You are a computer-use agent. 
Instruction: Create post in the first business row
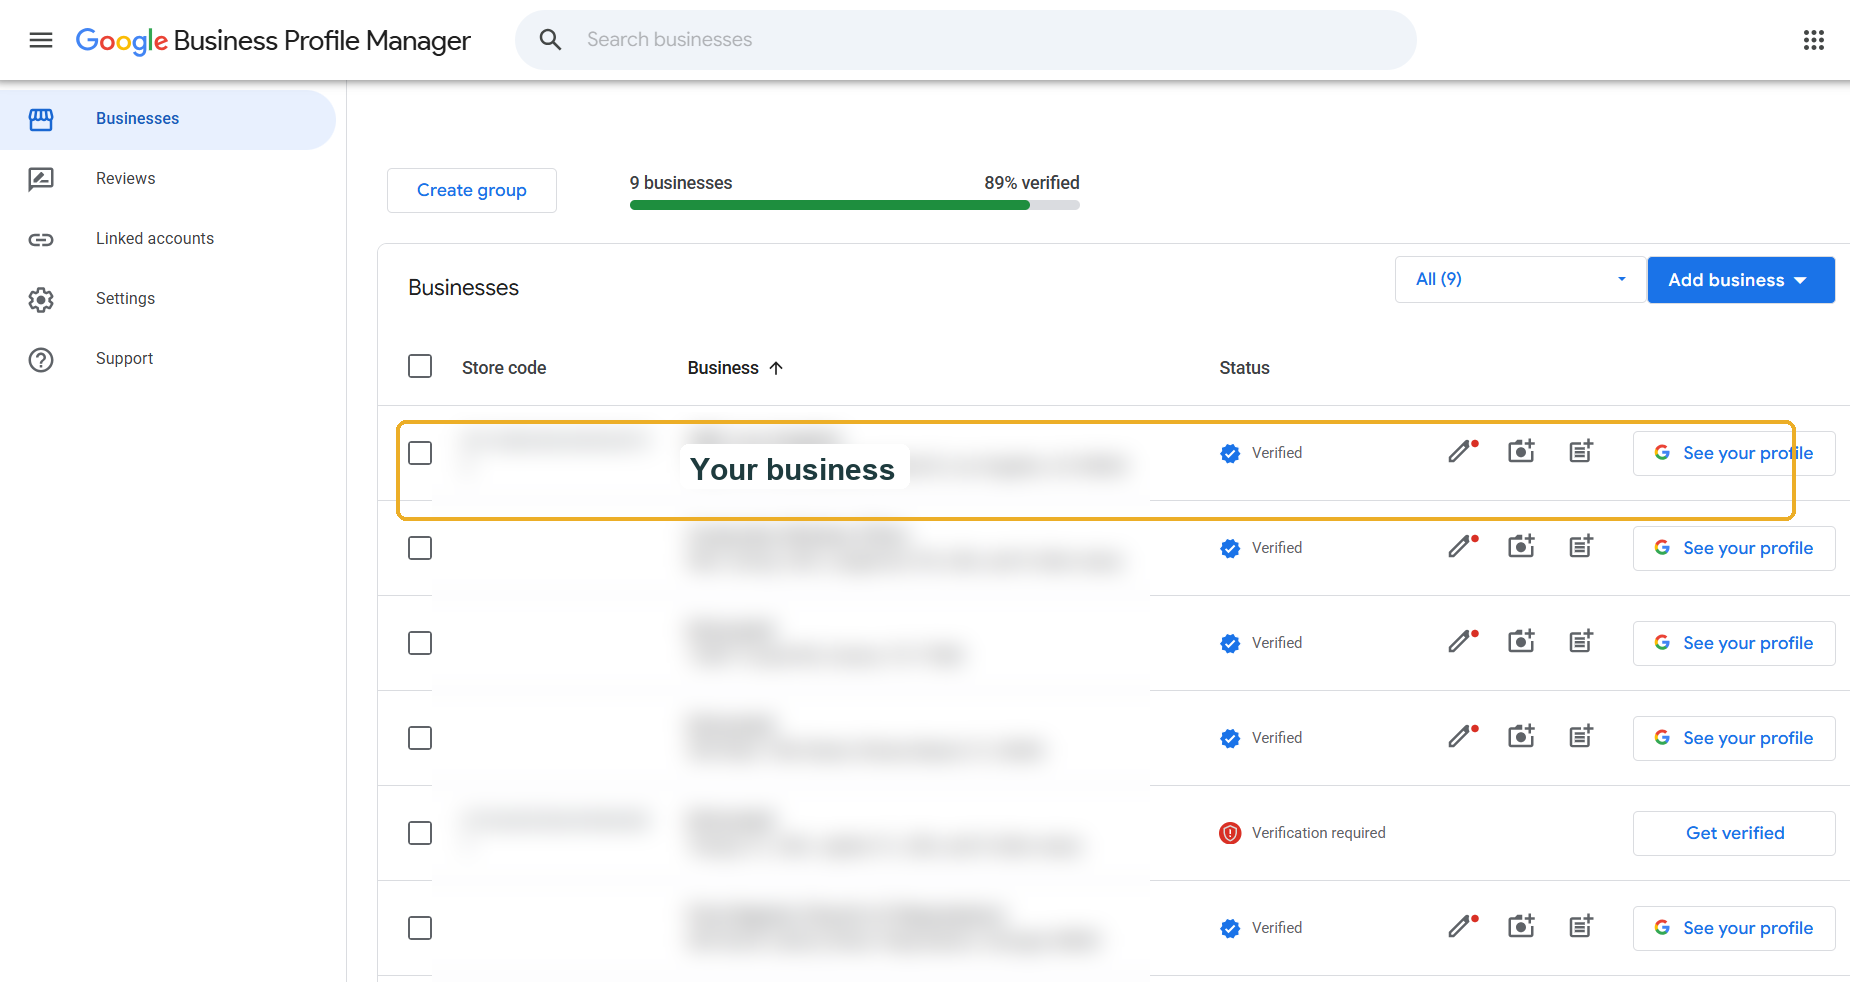[x=1581, y=452]
